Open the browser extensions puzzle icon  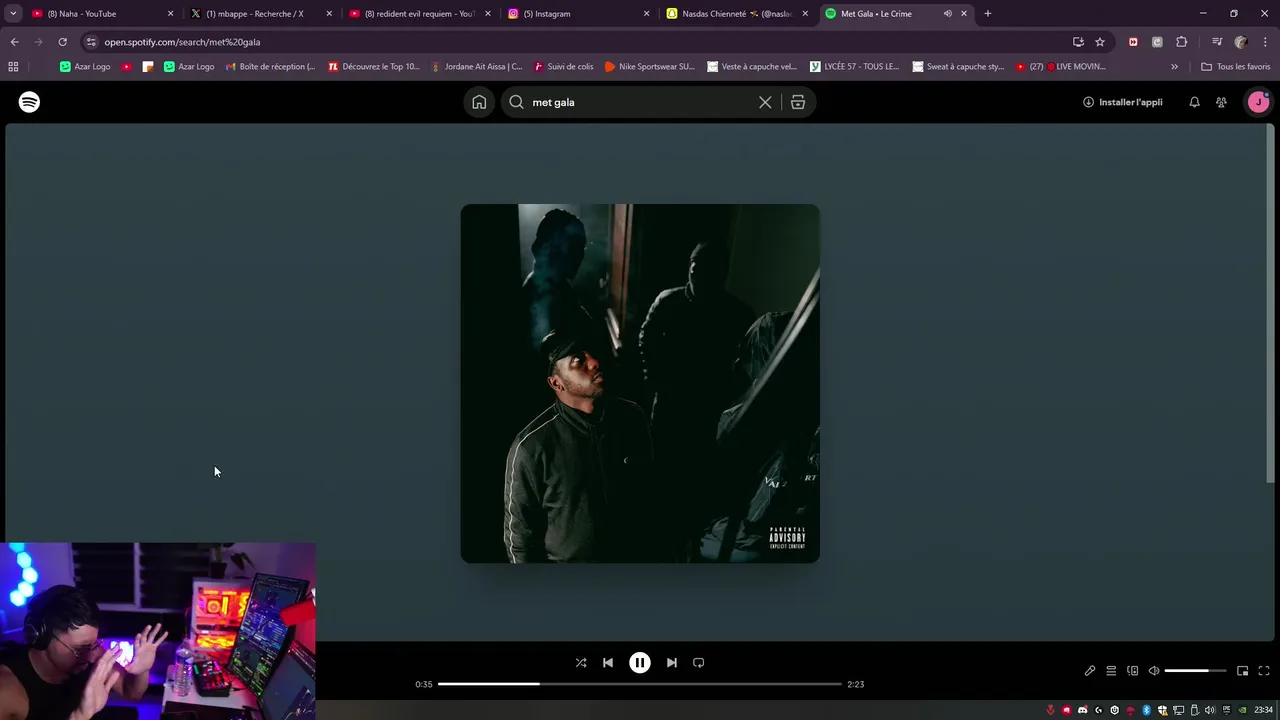pyautogui.click(x=1182, y=42)
